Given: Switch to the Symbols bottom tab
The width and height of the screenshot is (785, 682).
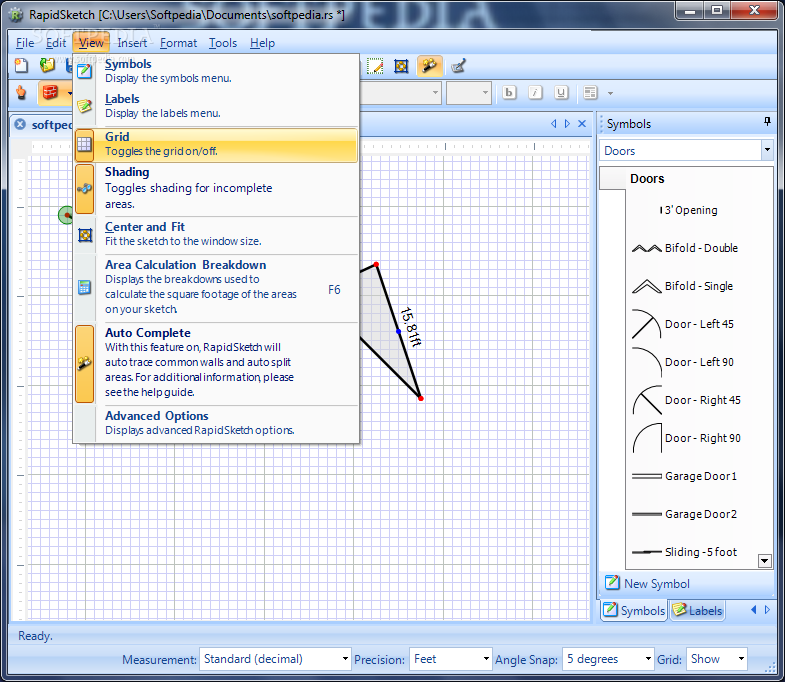Looking at the screenshot, I should (634, 610).
